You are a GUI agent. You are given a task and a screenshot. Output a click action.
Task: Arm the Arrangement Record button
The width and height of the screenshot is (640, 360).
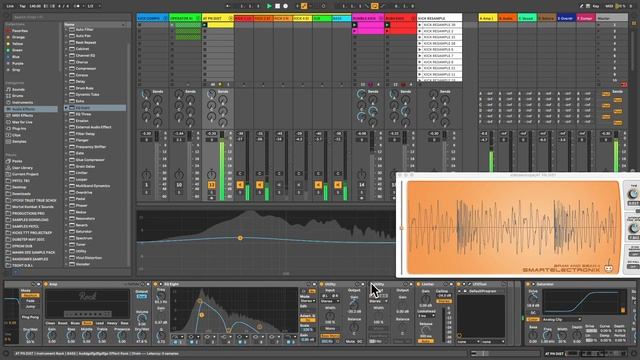286,6
